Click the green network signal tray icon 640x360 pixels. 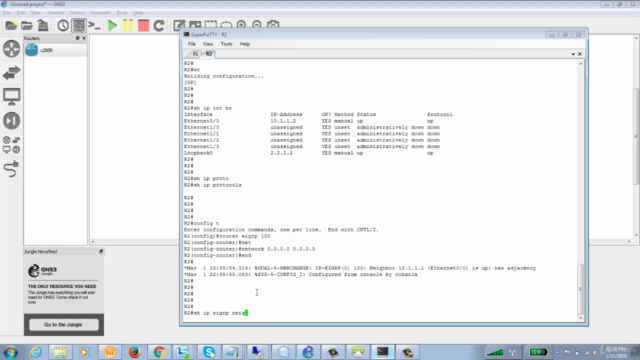495,352
